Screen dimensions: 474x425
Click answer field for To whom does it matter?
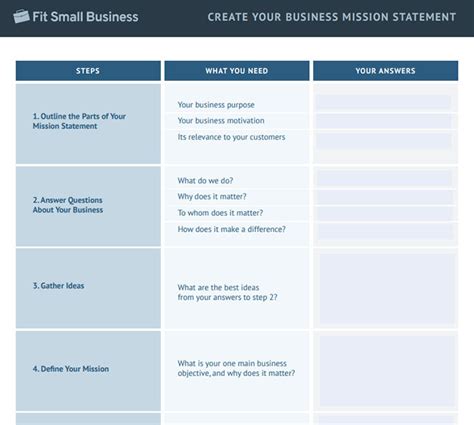385,214
